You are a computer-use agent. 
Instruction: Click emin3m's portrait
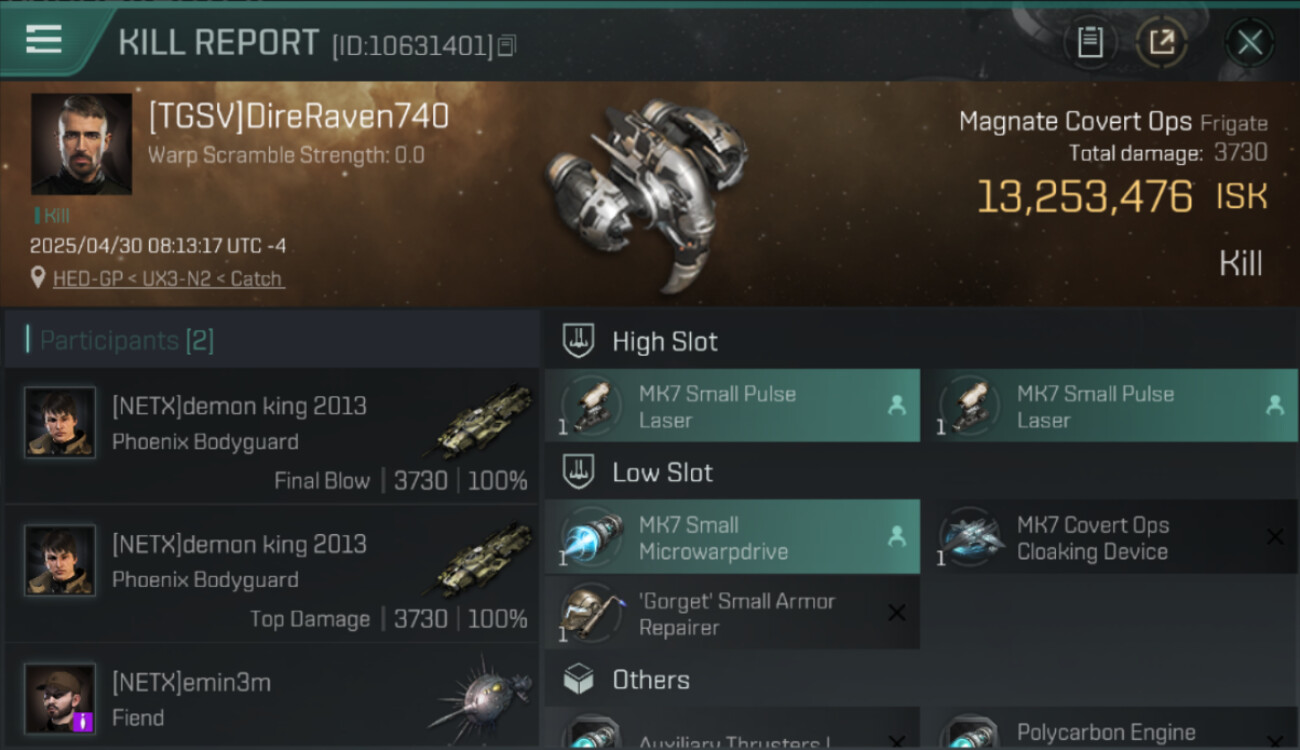(x=60, y=697)
